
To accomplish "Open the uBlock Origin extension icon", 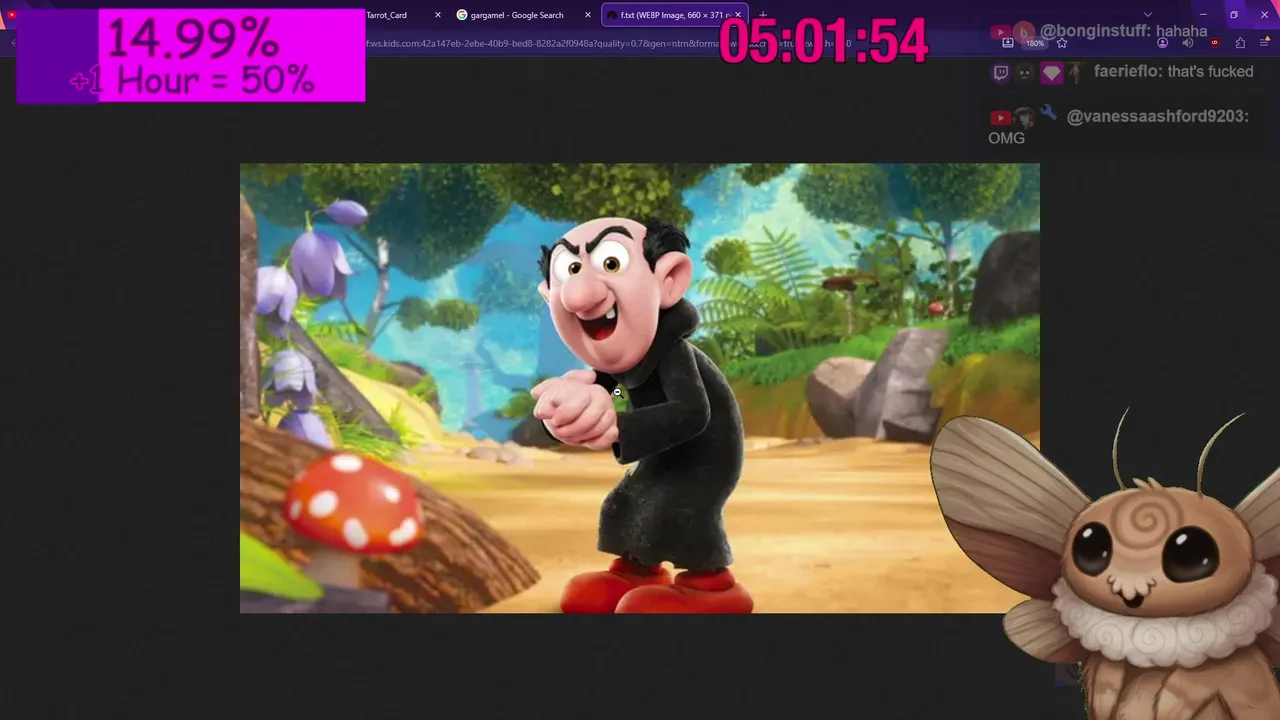I will (1215, 43).
